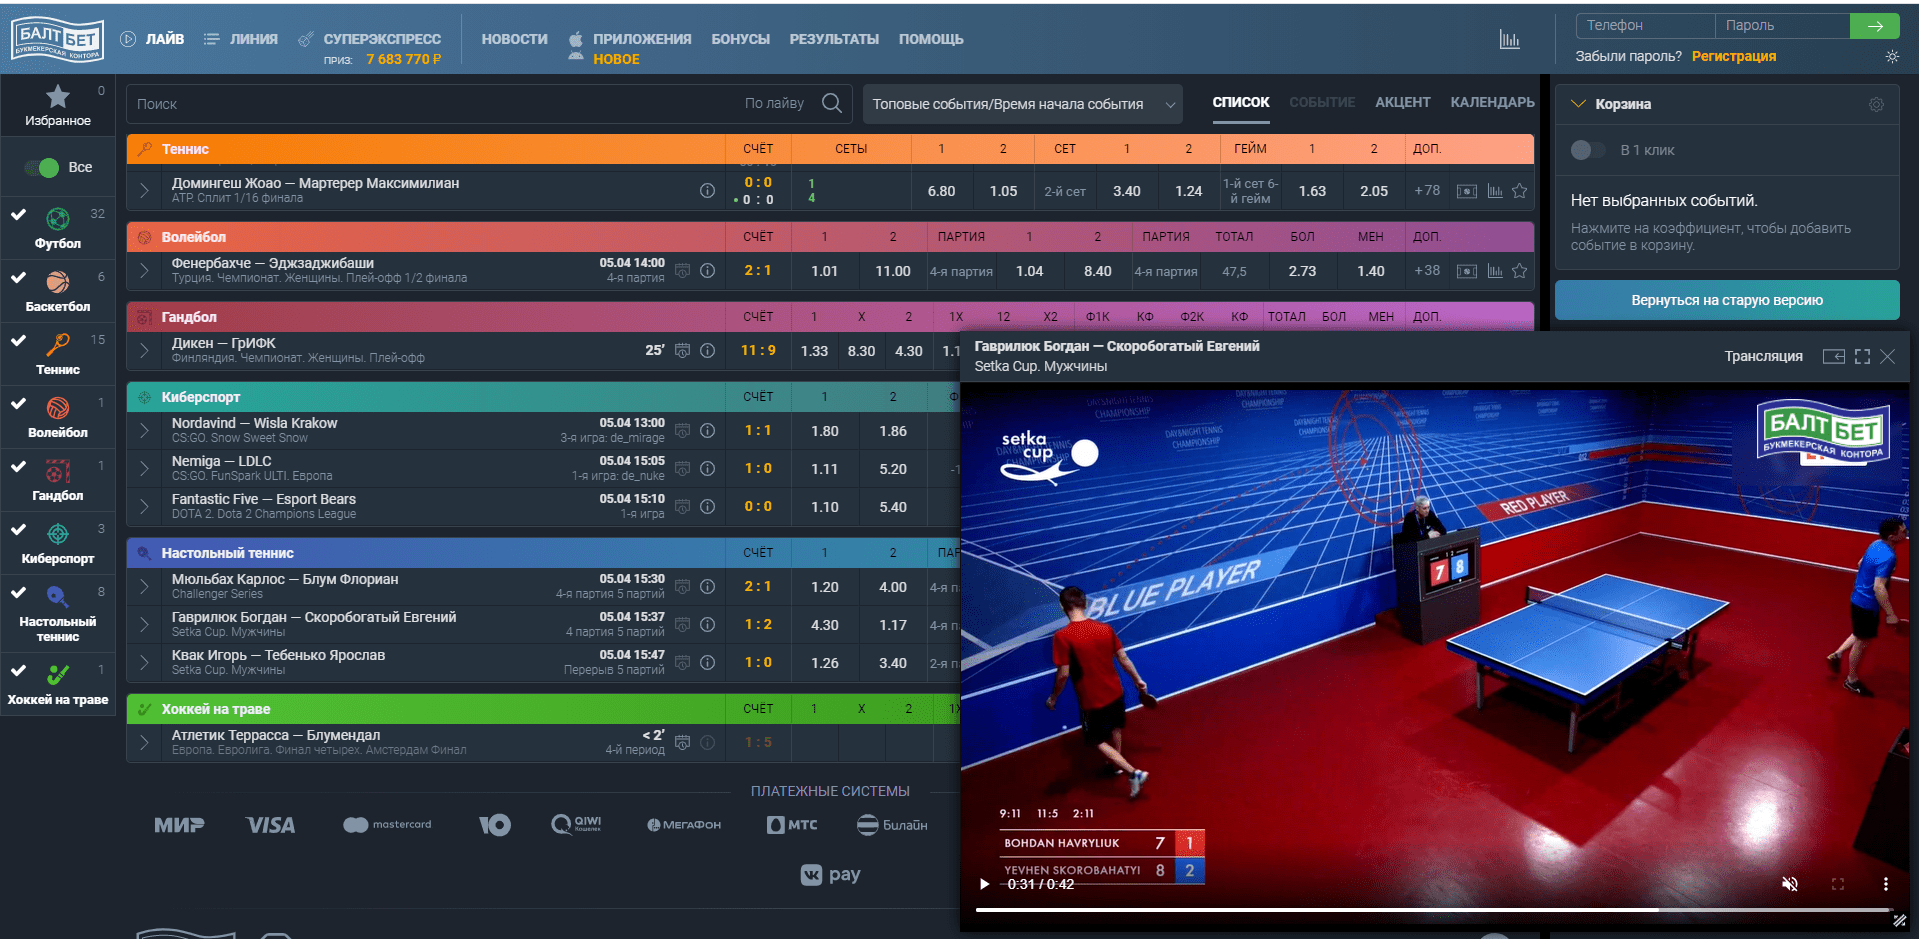Expand the Фенербахче – Эджзаджибаши row
The image size is (1919, 939).
144,270
